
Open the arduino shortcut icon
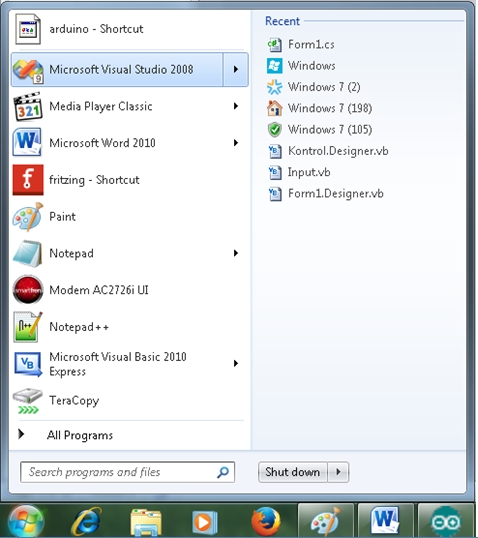[28, 29]
